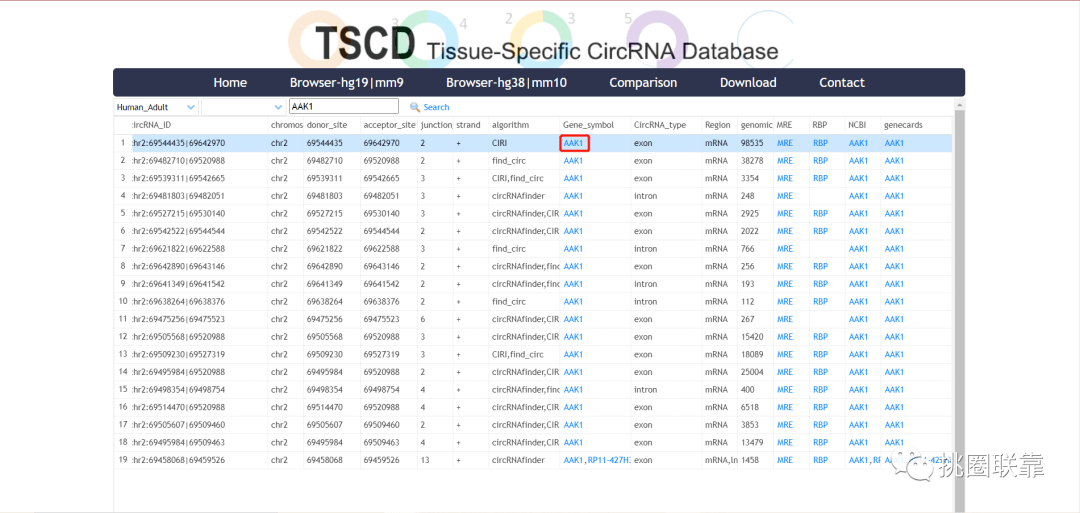Go to the Home menu item

(230, 83)
